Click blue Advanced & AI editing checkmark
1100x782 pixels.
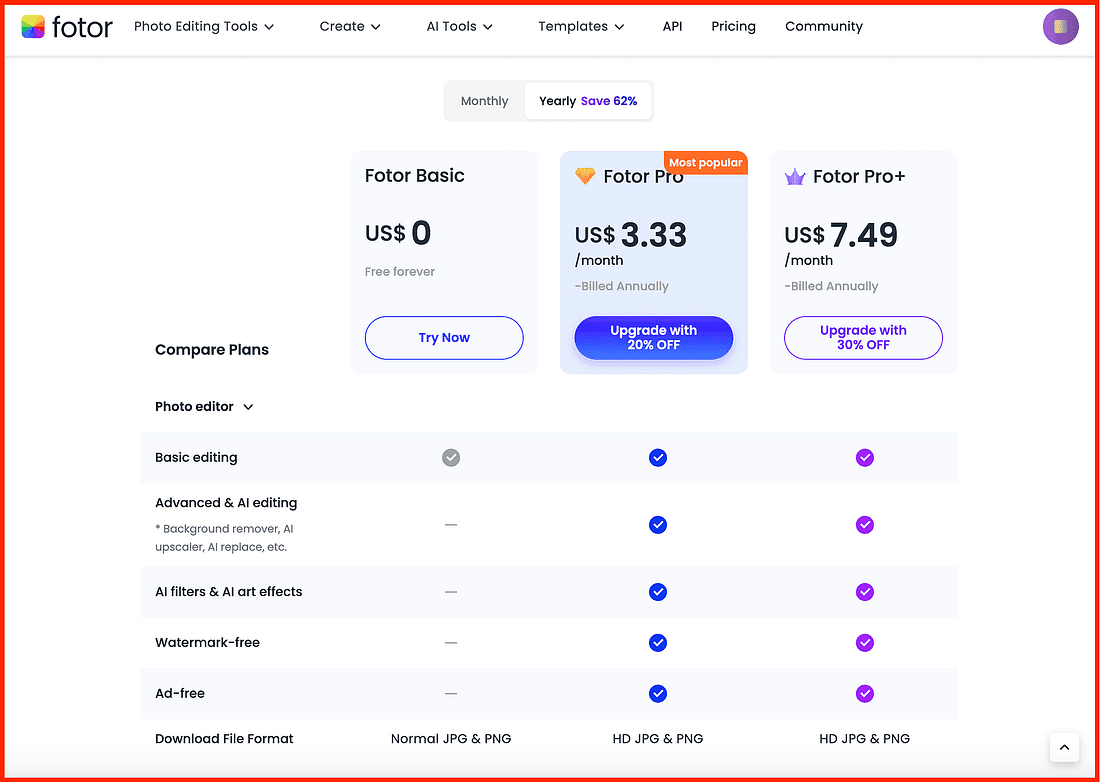click(657, 525)
